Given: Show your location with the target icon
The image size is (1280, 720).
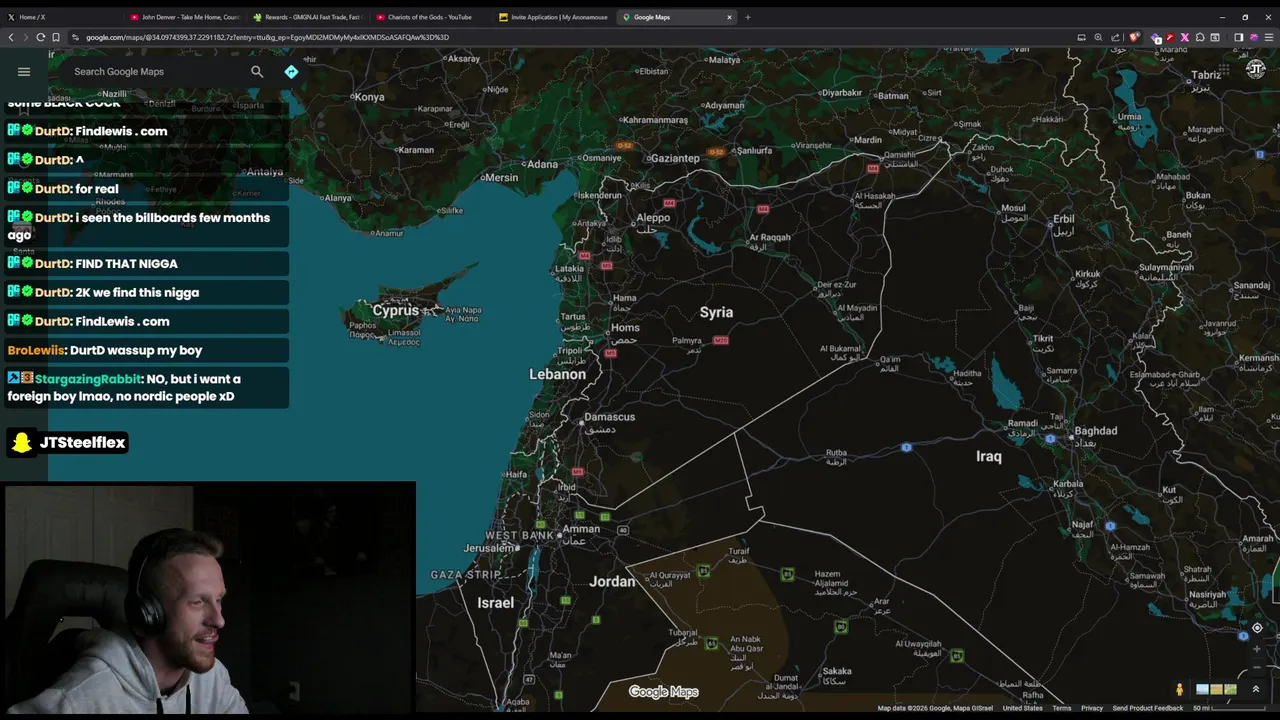Looking at the screenshot, I should click(1257, 628).
